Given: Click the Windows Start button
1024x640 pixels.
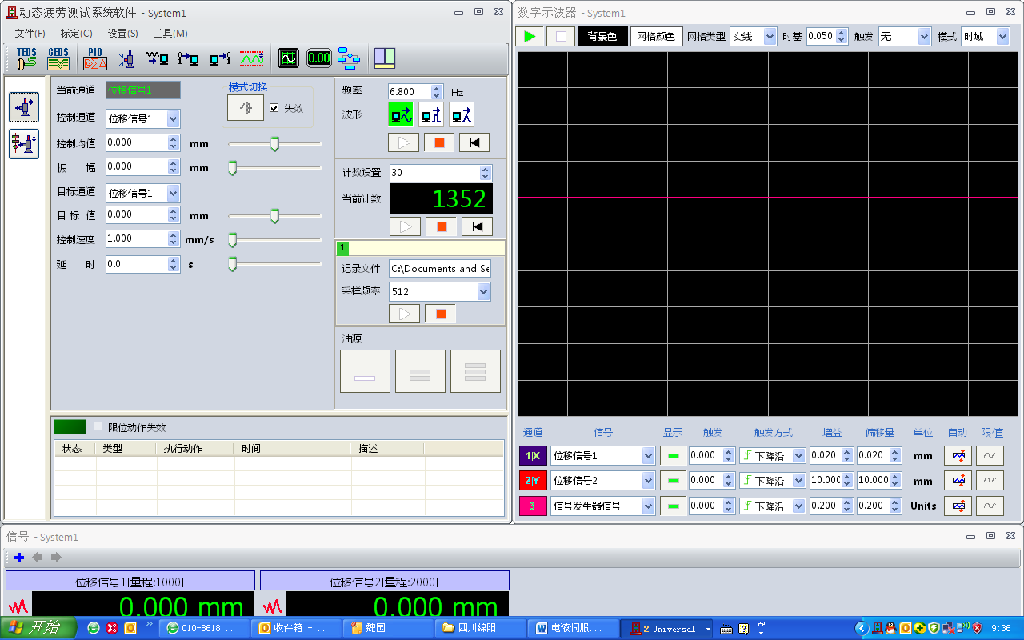Looking at the screenshot, I should [x=38, y=628].
